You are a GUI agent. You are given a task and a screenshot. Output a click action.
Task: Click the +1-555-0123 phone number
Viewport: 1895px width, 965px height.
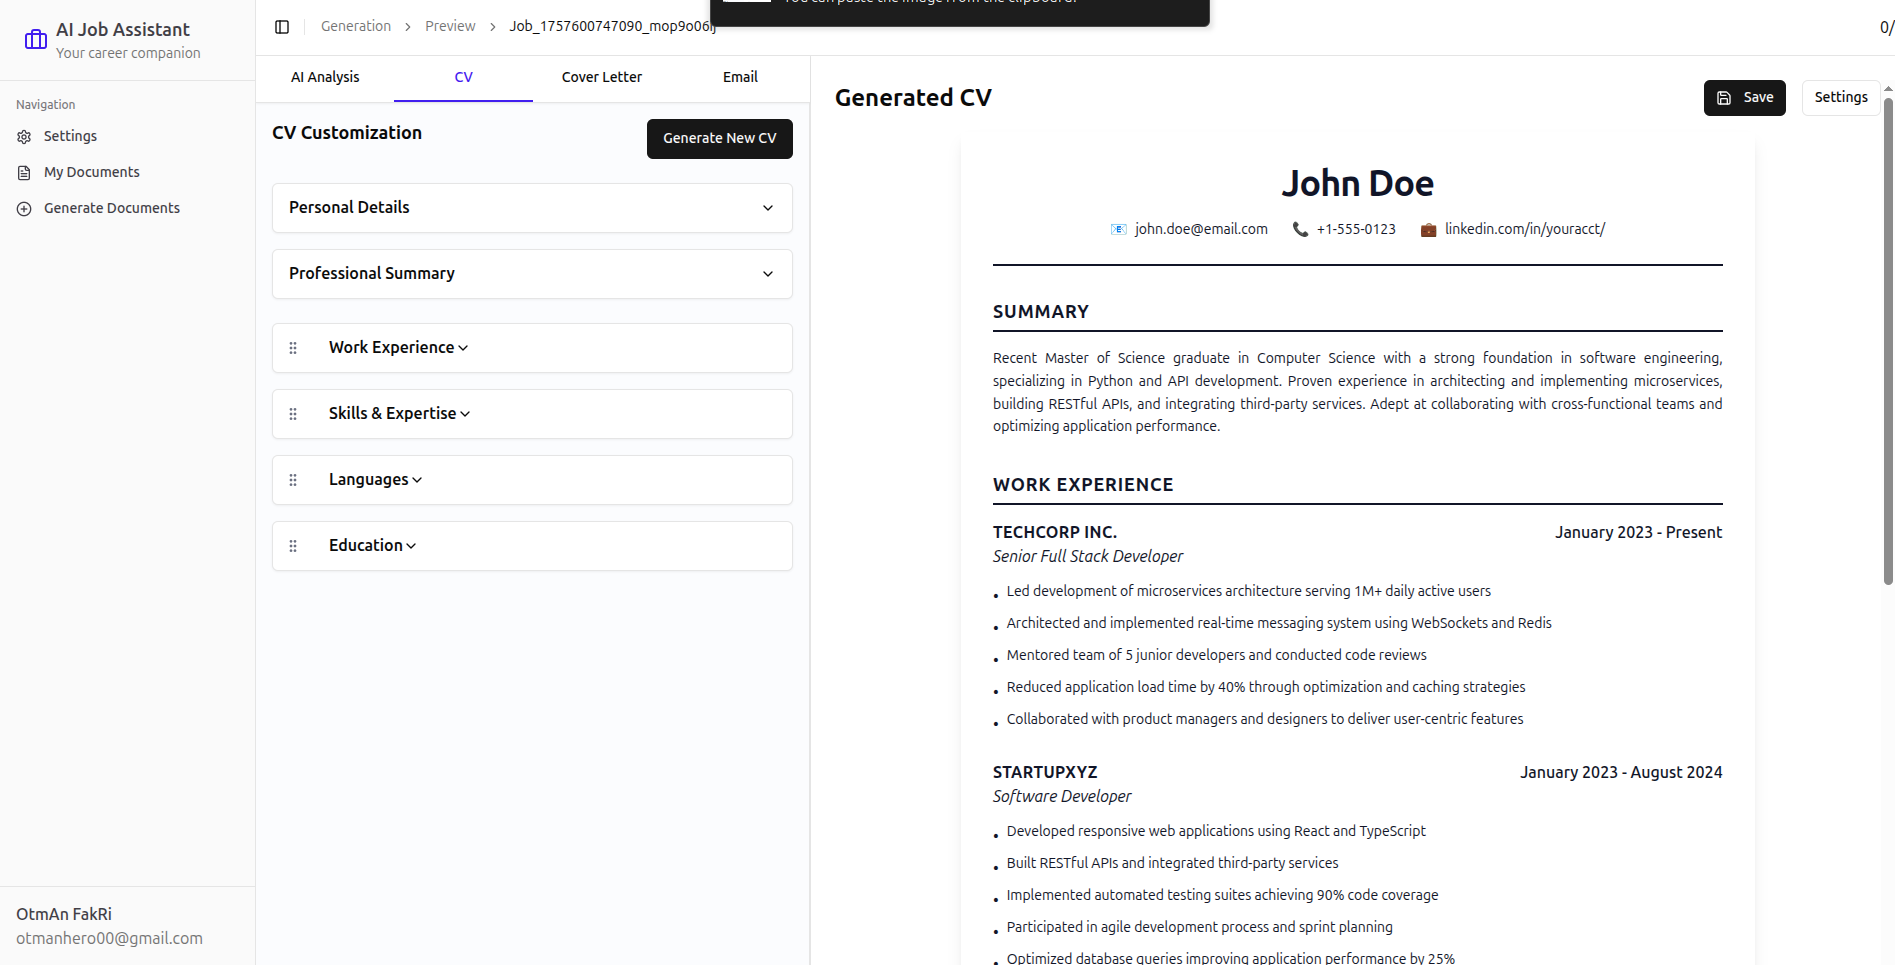tap(1356, 230)
